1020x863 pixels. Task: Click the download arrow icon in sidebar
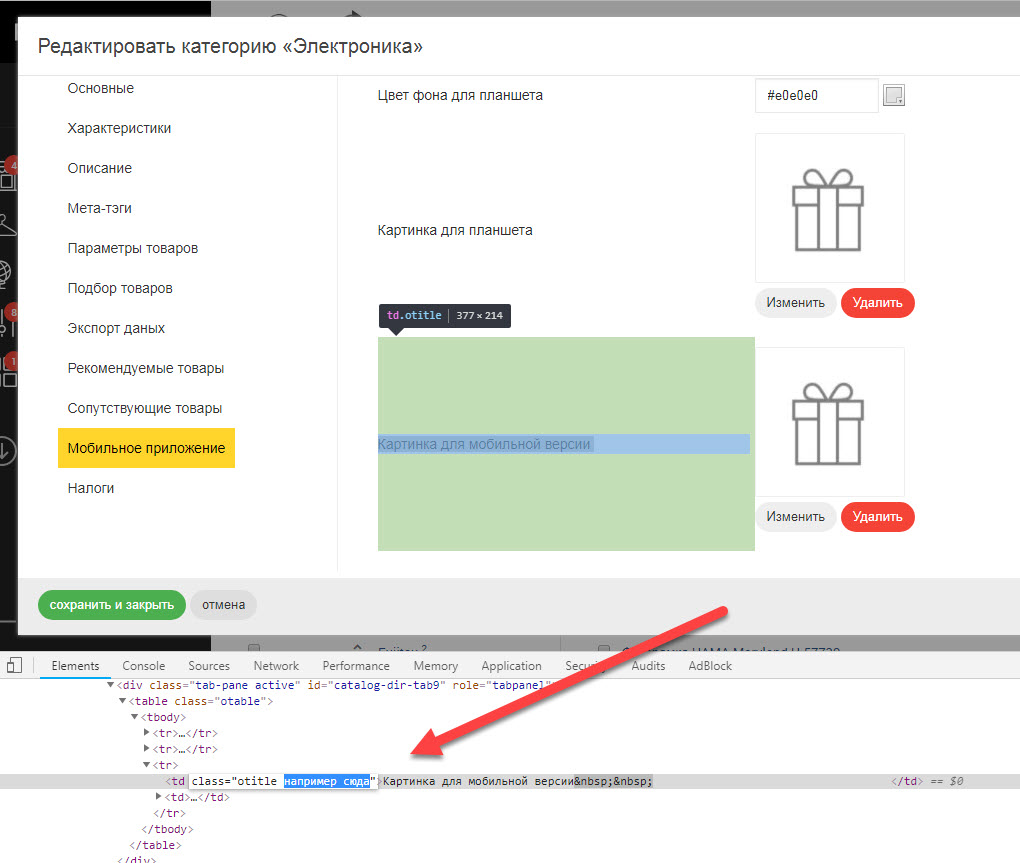[5, 450]
